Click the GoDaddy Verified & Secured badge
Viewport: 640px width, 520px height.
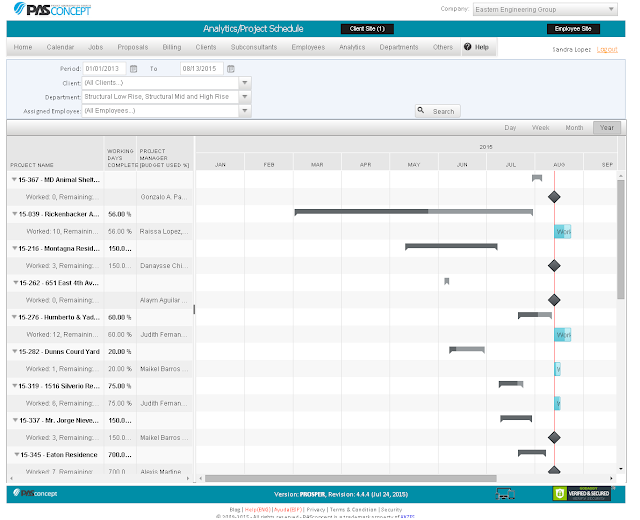click(582, 493)
